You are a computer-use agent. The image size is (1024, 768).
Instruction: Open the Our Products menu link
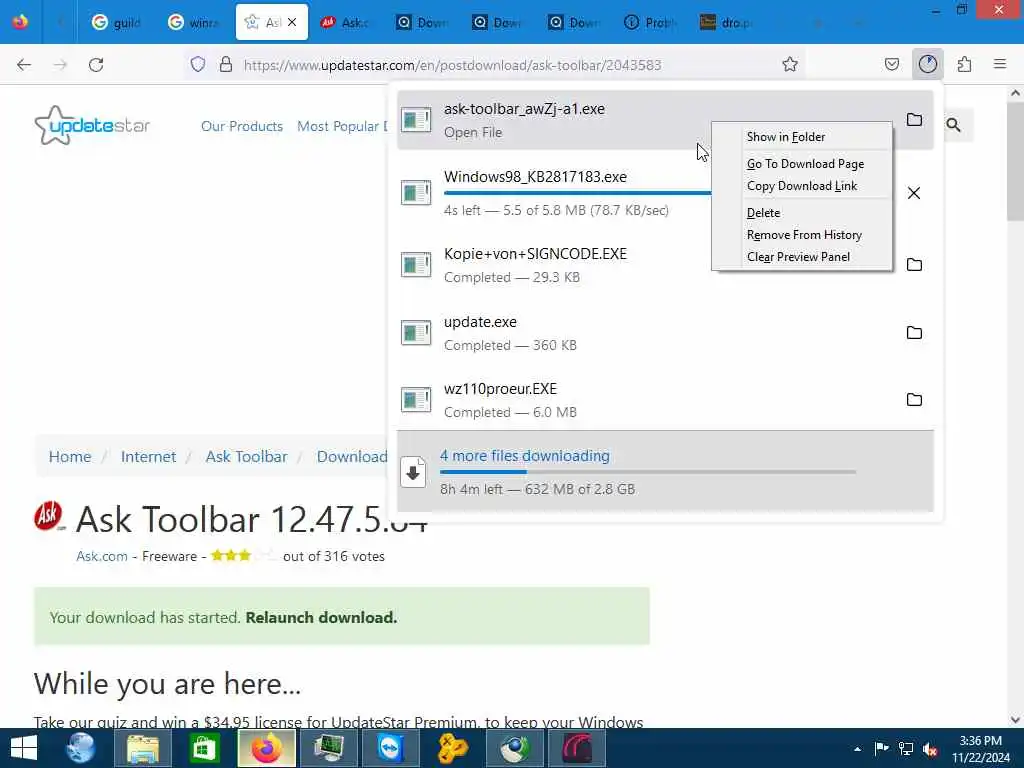tap(242, 126)
